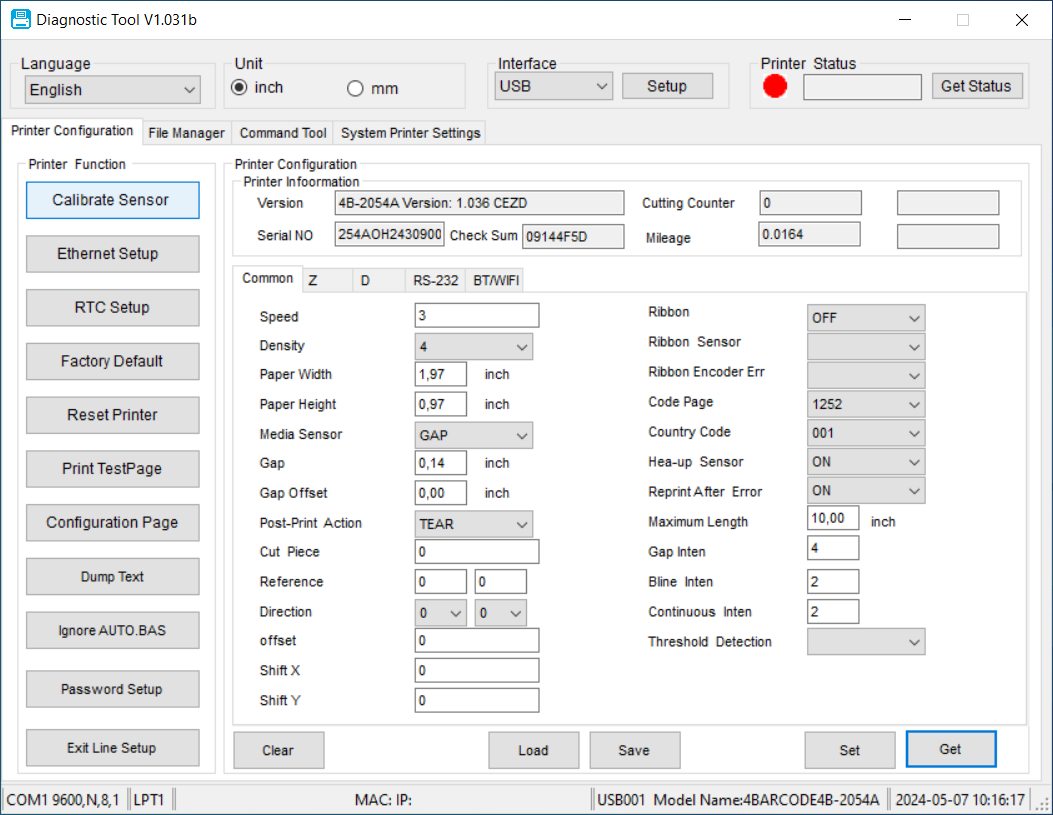1053x815 pixels.
Task: Click the Set button
Action: [x=849, y=750]
